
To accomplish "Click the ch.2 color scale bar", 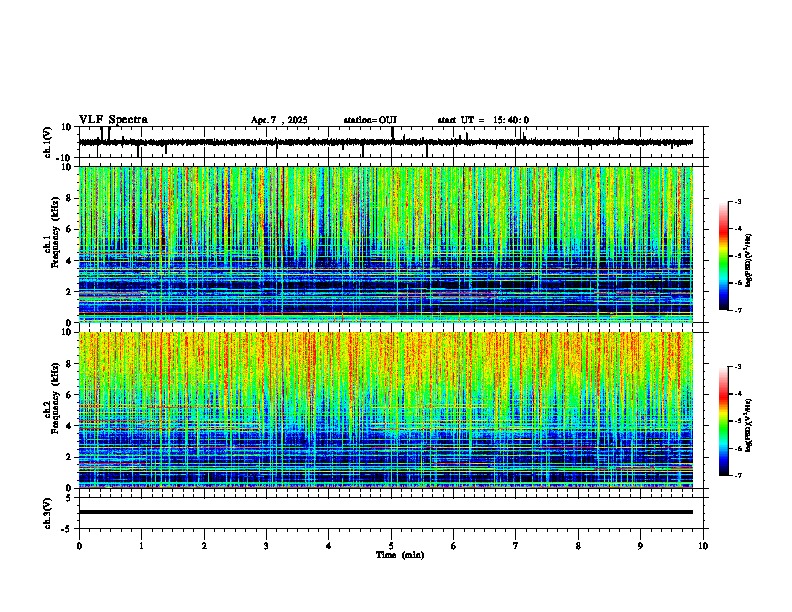I will click(724, 421).
